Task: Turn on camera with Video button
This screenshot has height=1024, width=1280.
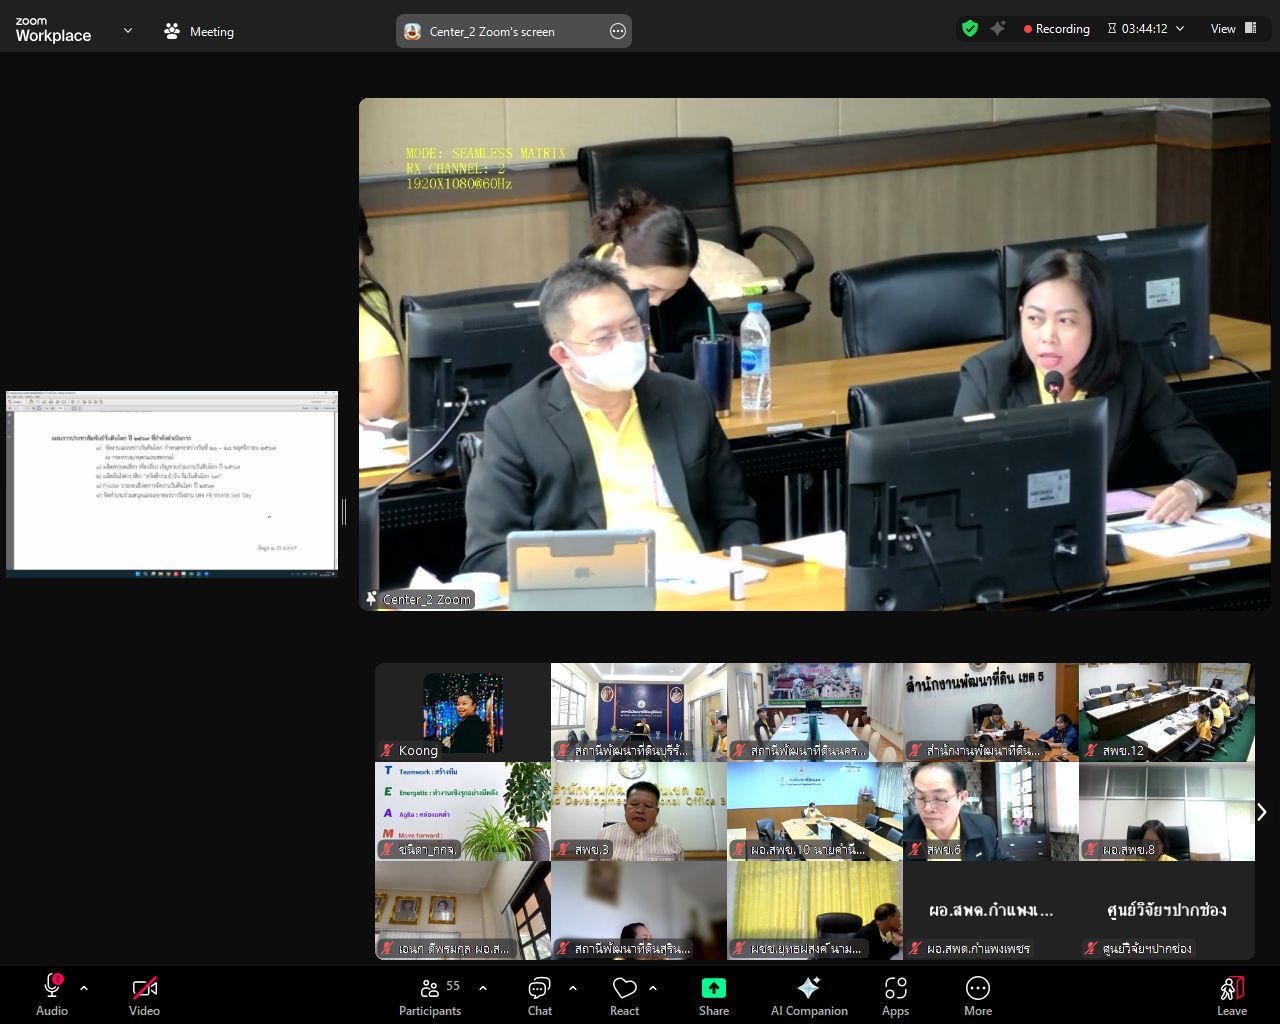Action: click(x=144, y=988)
